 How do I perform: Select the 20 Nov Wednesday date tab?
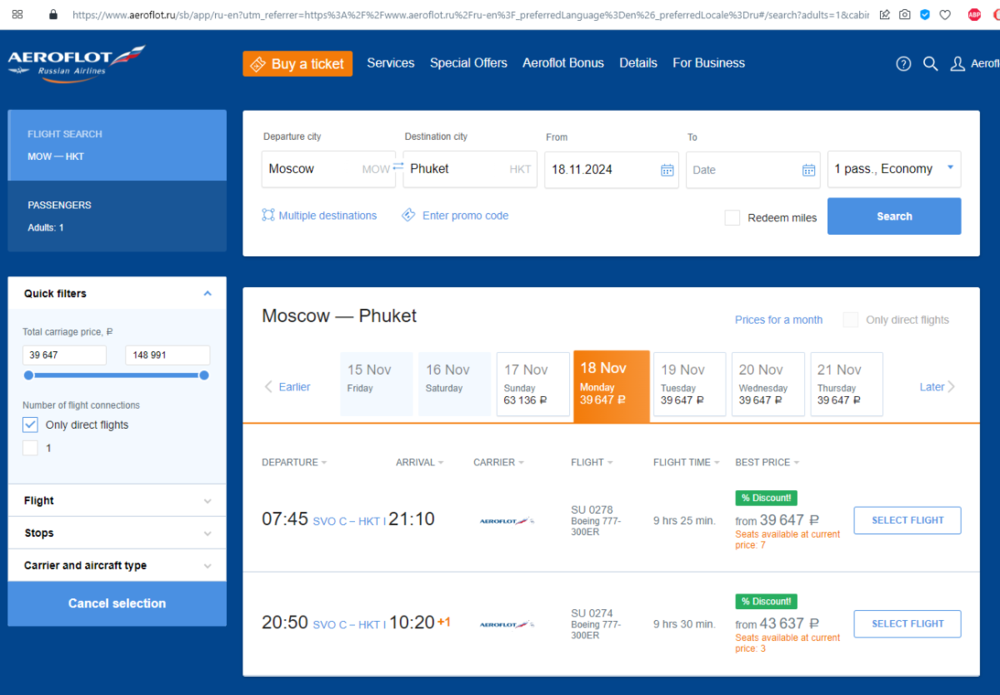[768, 384]
